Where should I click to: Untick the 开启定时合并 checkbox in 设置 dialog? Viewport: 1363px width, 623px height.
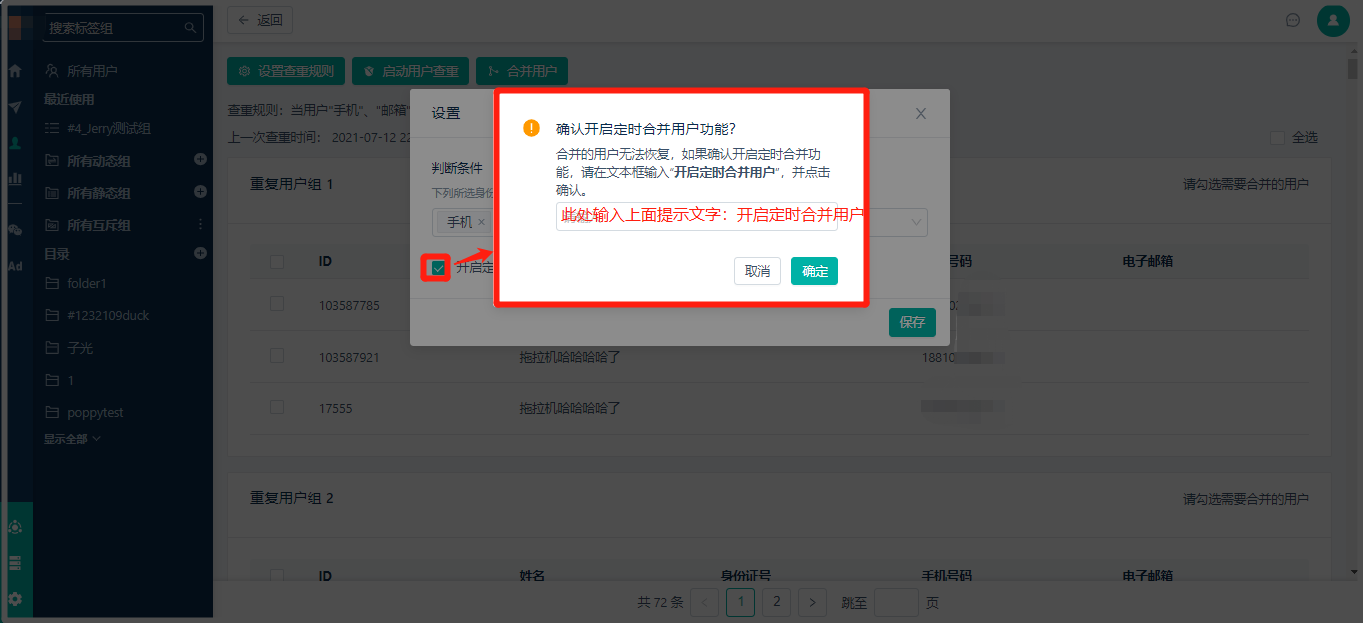(x=437, y=267)
